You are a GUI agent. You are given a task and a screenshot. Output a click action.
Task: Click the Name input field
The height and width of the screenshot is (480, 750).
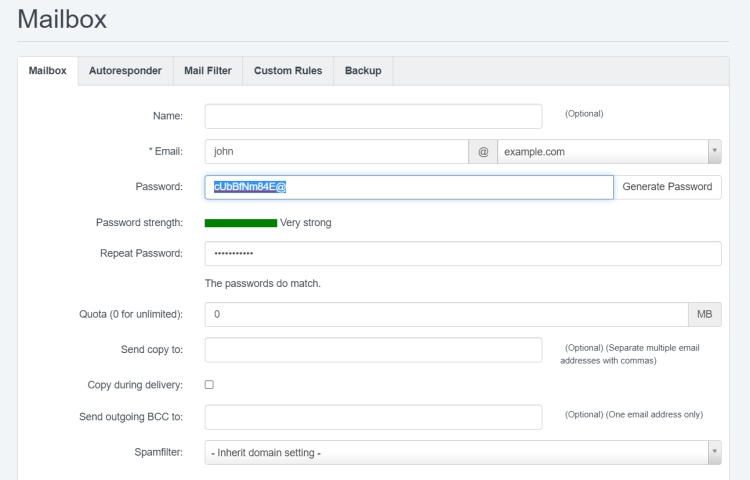pyautogui.click(x=373, y=116)
